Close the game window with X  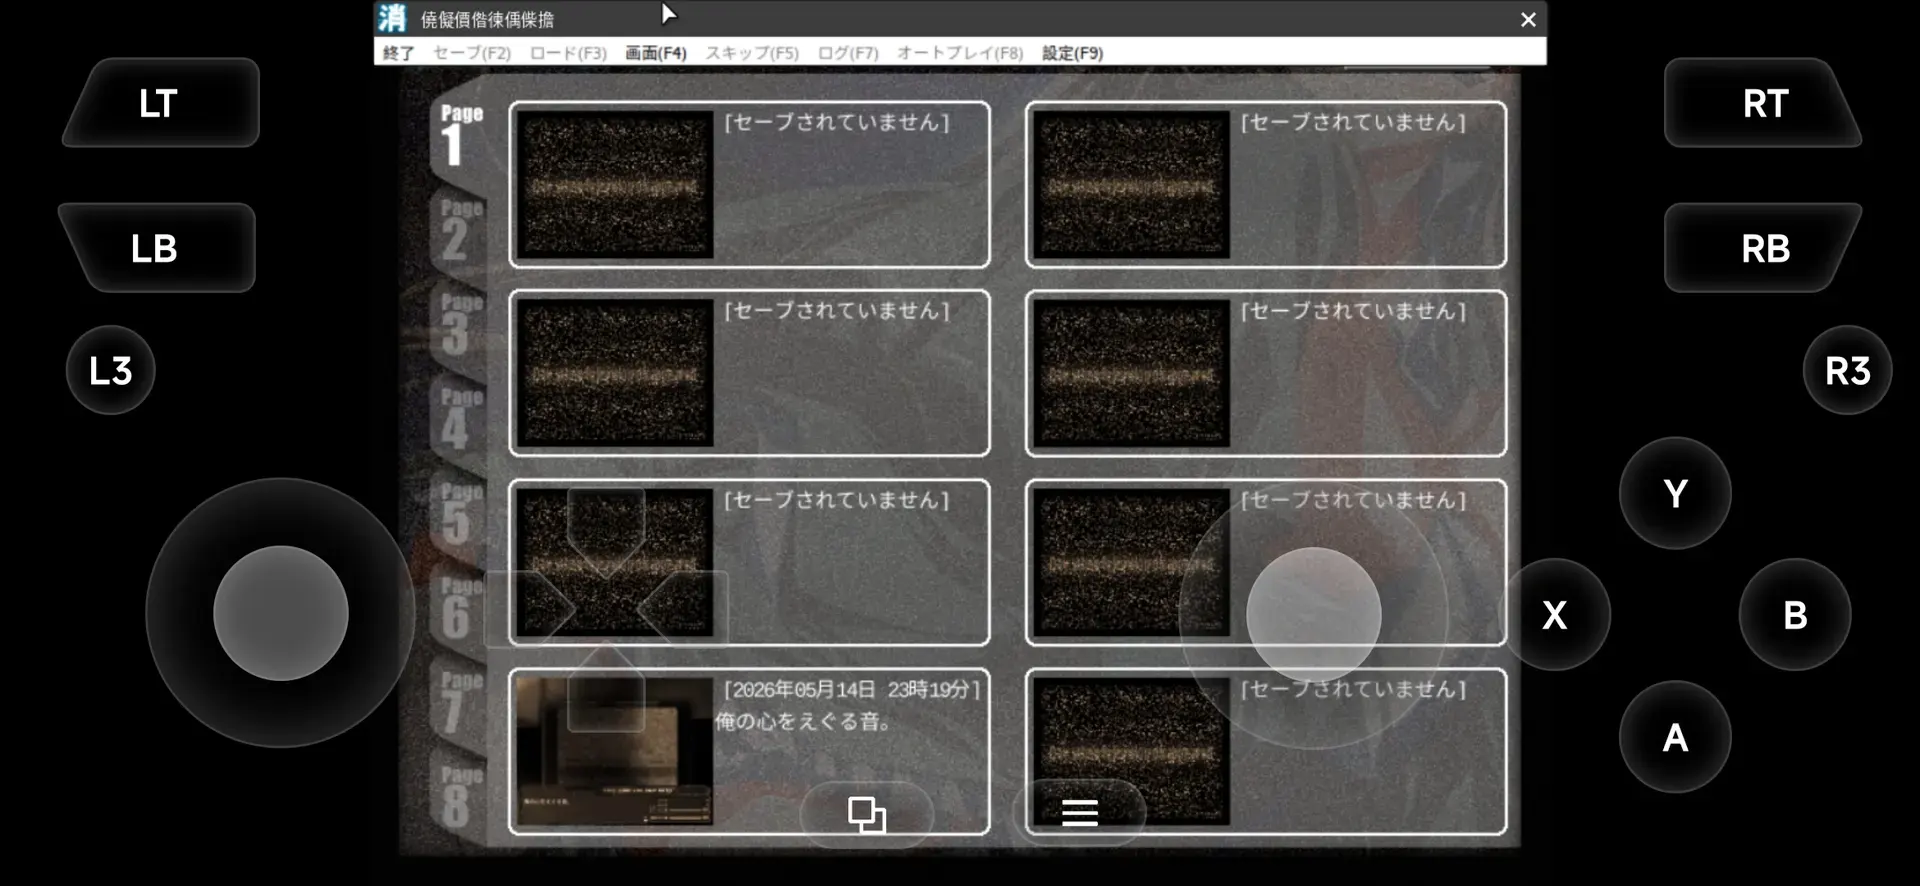(x=1528, y=19)
